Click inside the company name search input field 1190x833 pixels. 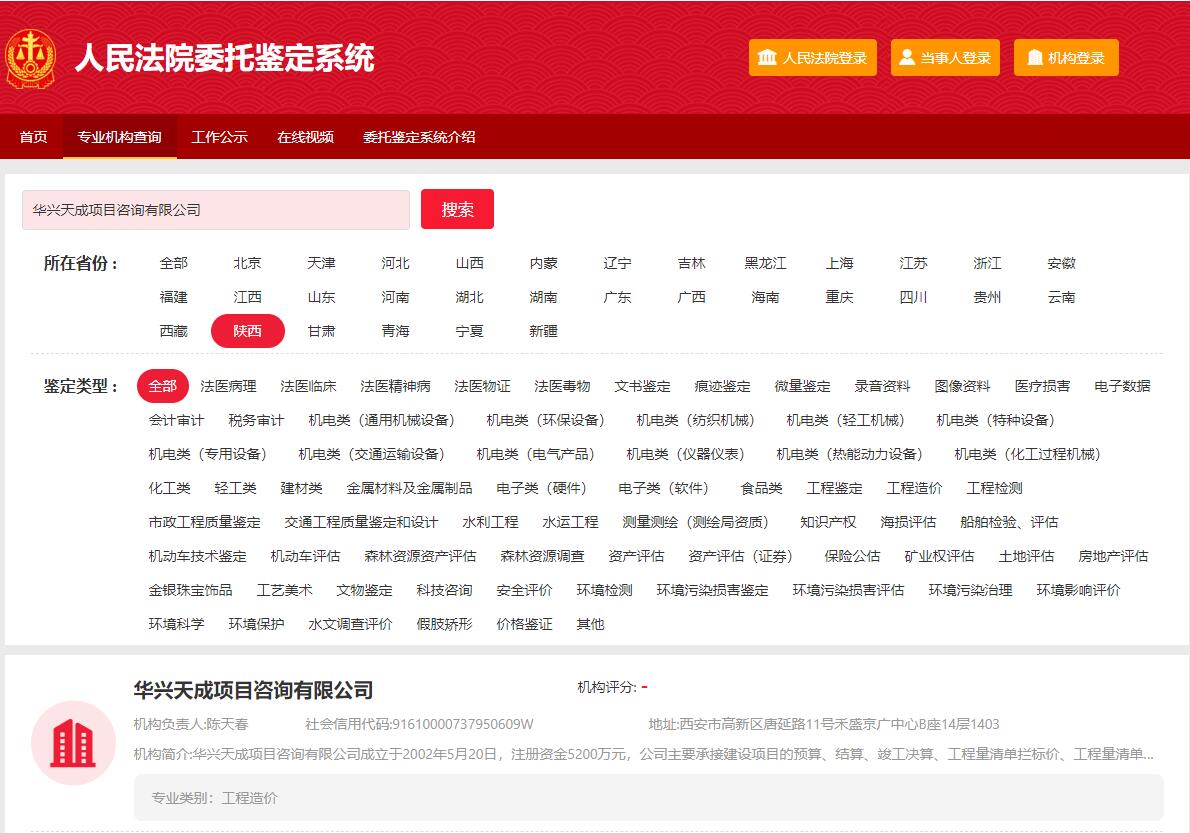click(x=215, y=209)
